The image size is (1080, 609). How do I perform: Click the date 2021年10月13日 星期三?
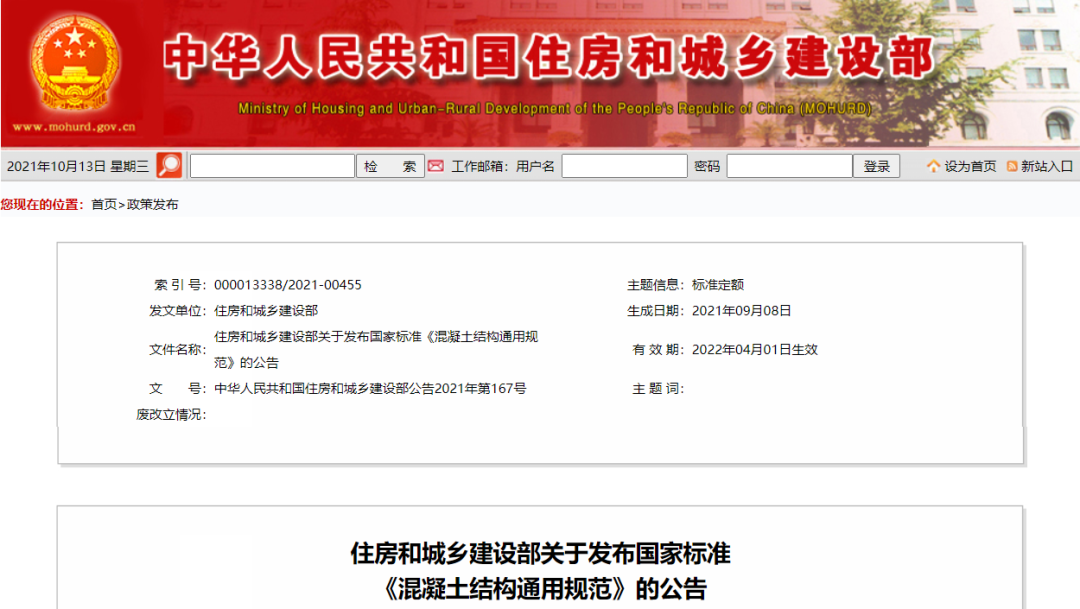pyautogui.click(x=78, y=166)
